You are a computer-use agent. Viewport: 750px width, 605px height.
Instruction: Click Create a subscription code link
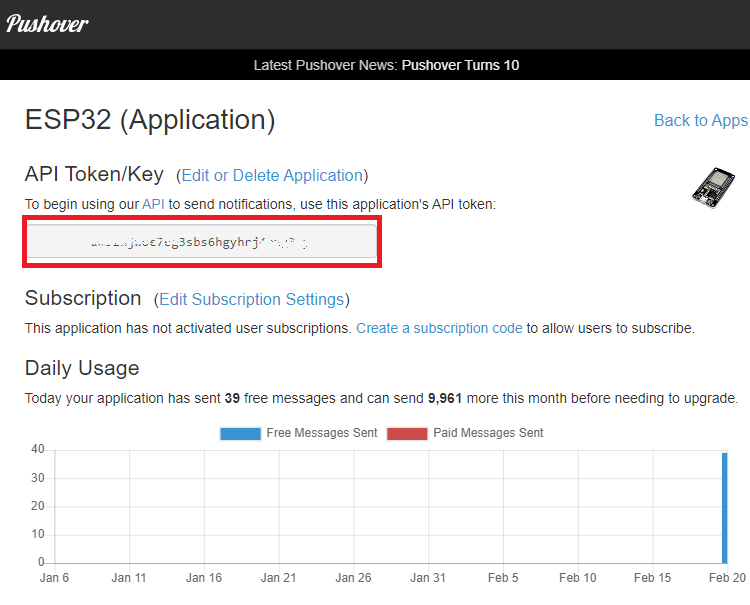pyautogui.click(x=439, y=328)
